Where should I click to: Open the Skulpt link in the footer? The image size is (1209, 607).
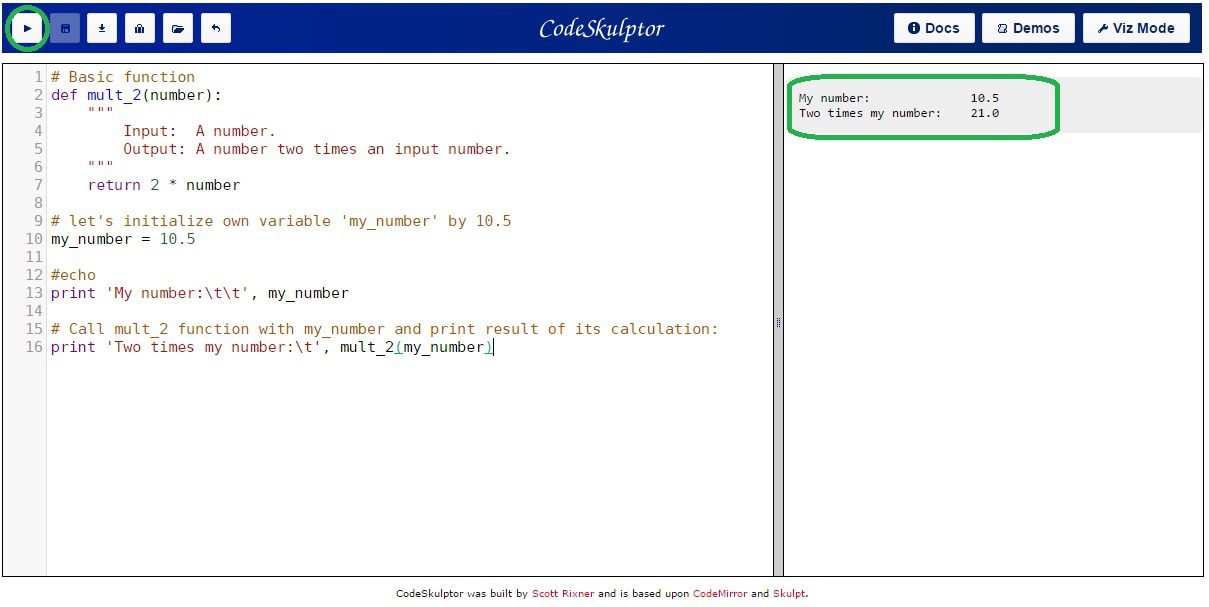click(789, 594)
